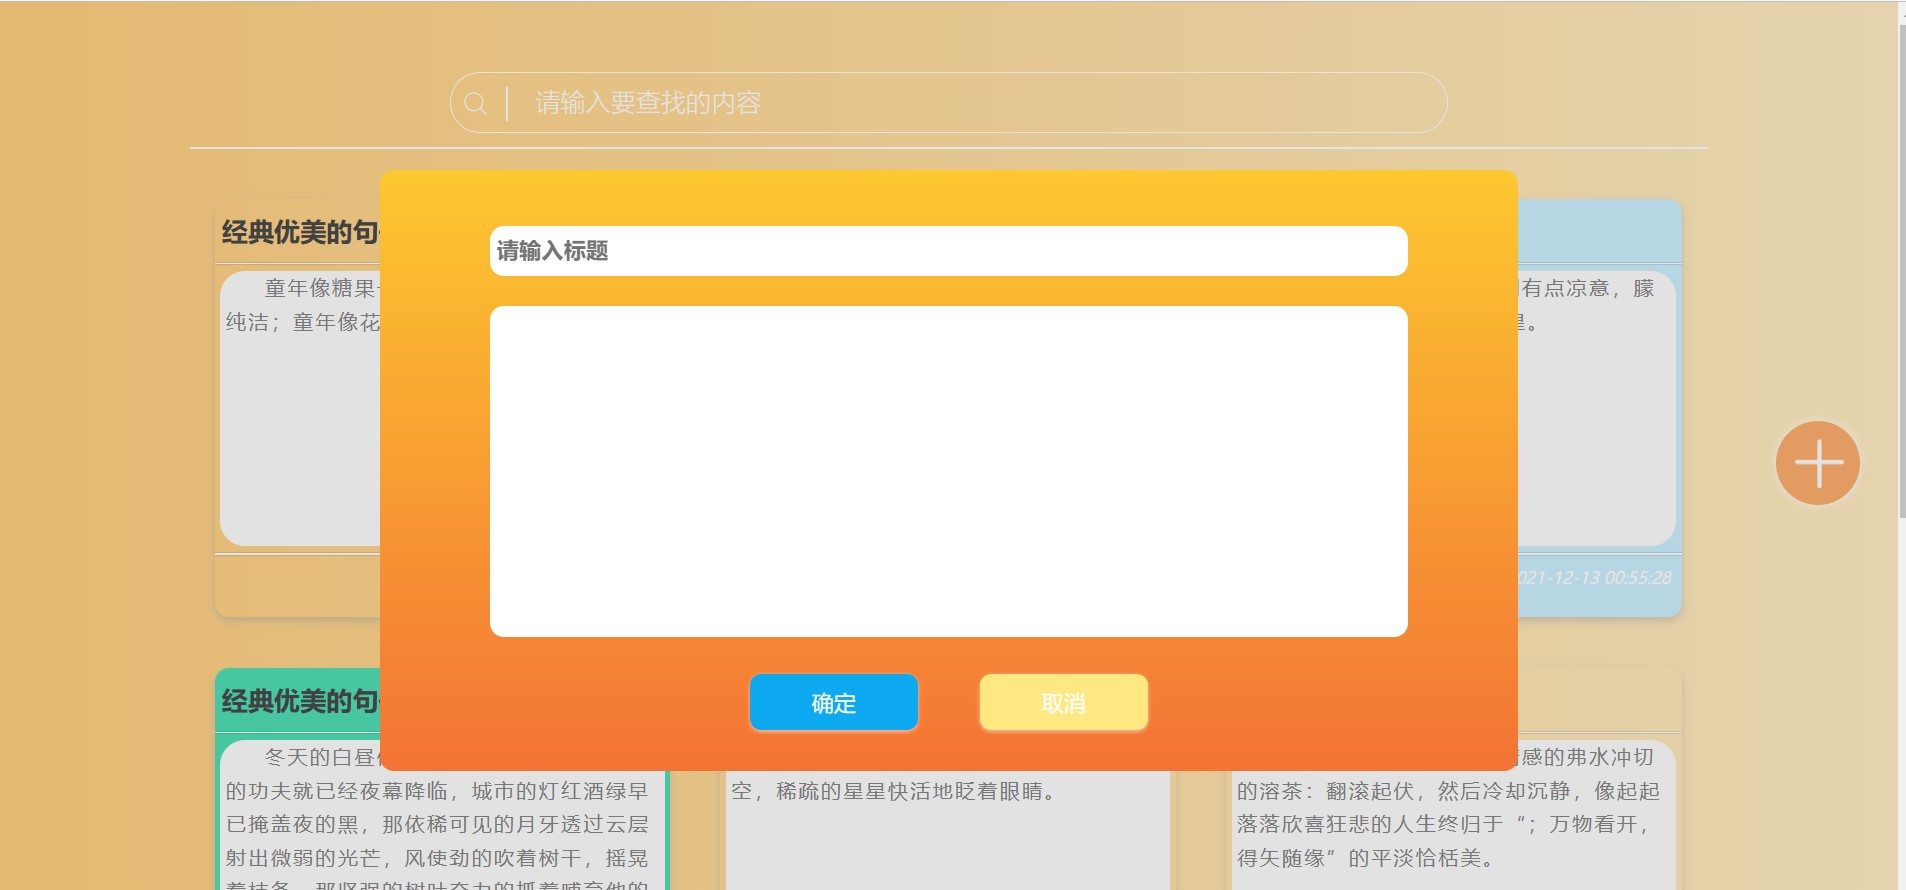Click the timestamp ending 12-13 00:55:28
This screenshot has height=890, width=1906.
pyautogui.click(x=1594, y=578)
